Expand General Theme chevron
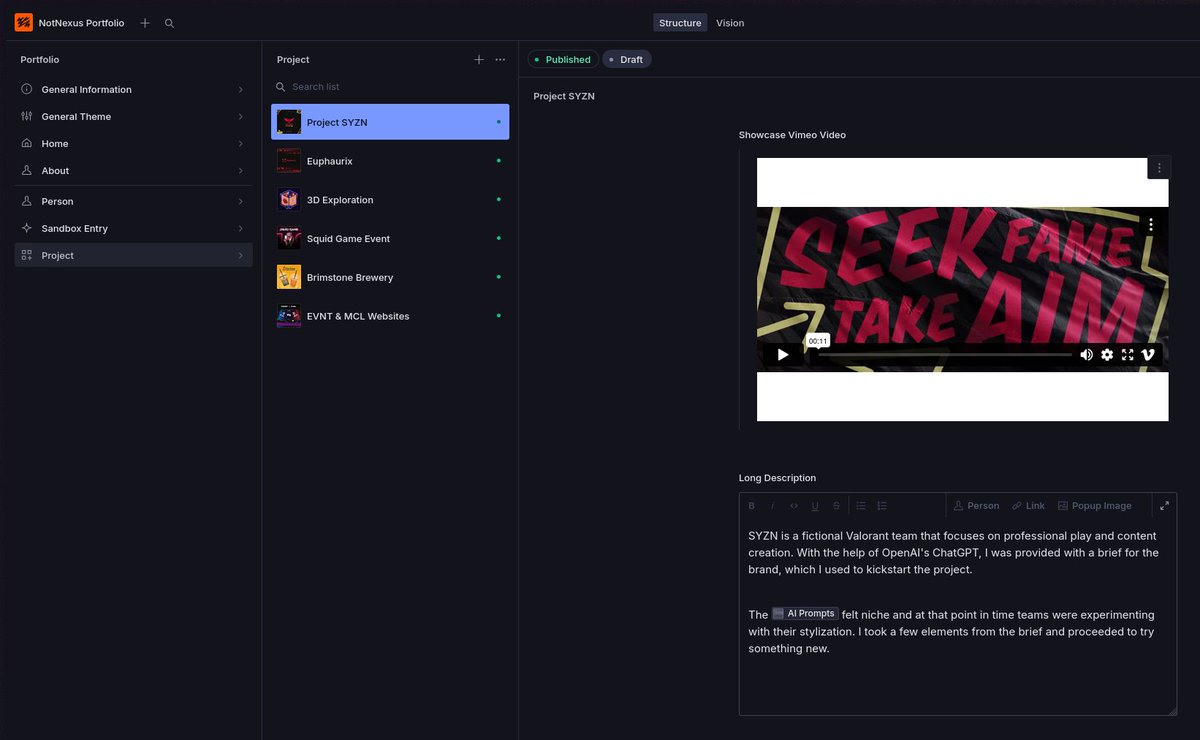The width and height of the screenshot is (1200, 740). [241, 117]
